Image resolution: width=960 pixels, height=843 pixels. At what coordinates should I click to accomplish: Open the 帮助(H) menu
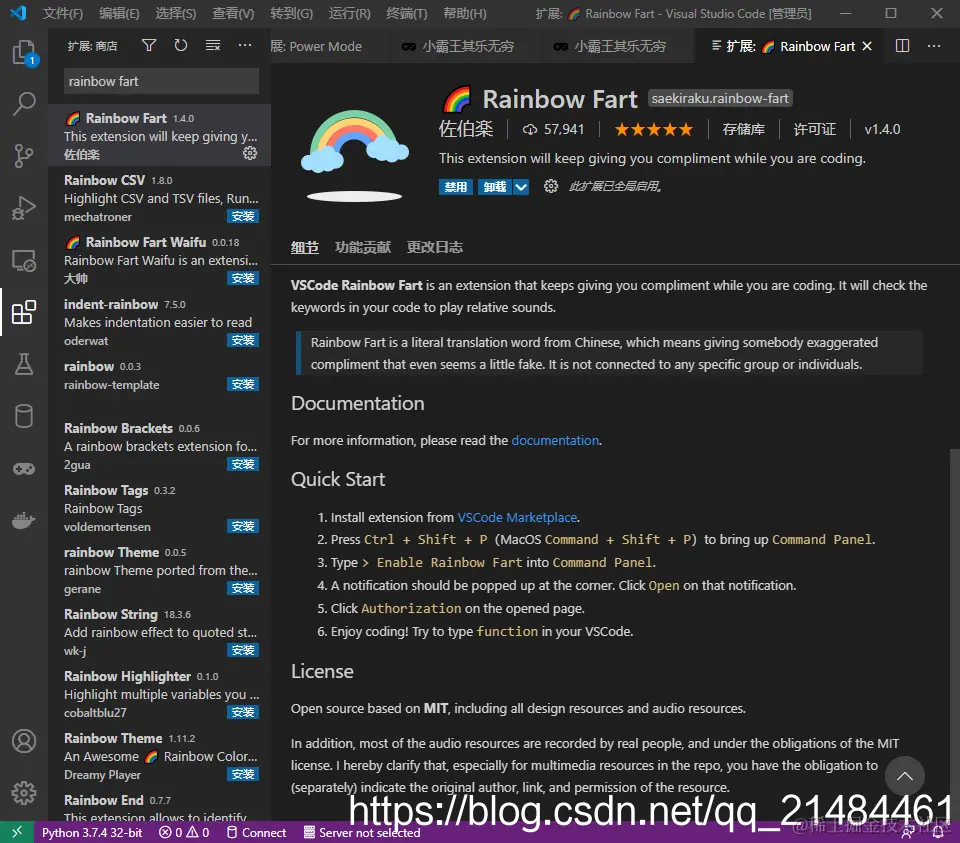click(x=465, y=13)
